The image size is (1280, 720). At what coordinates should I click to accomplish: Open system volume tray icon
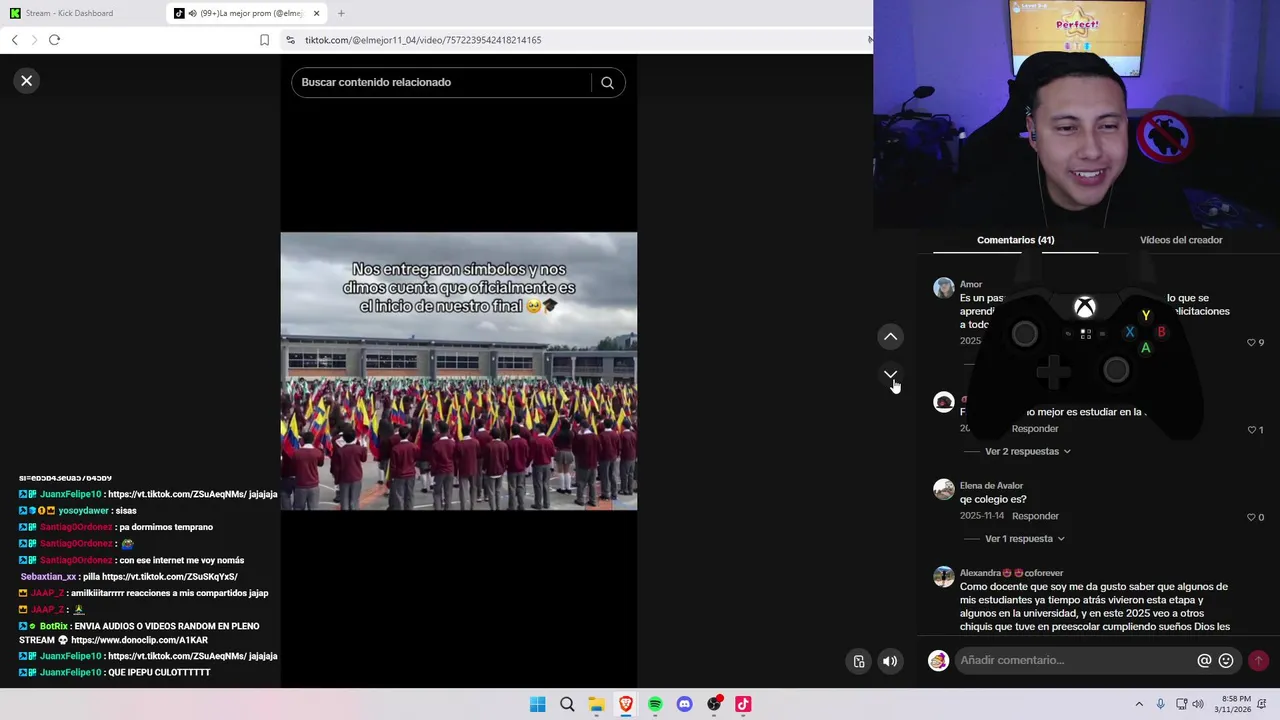click(1198, 704)
